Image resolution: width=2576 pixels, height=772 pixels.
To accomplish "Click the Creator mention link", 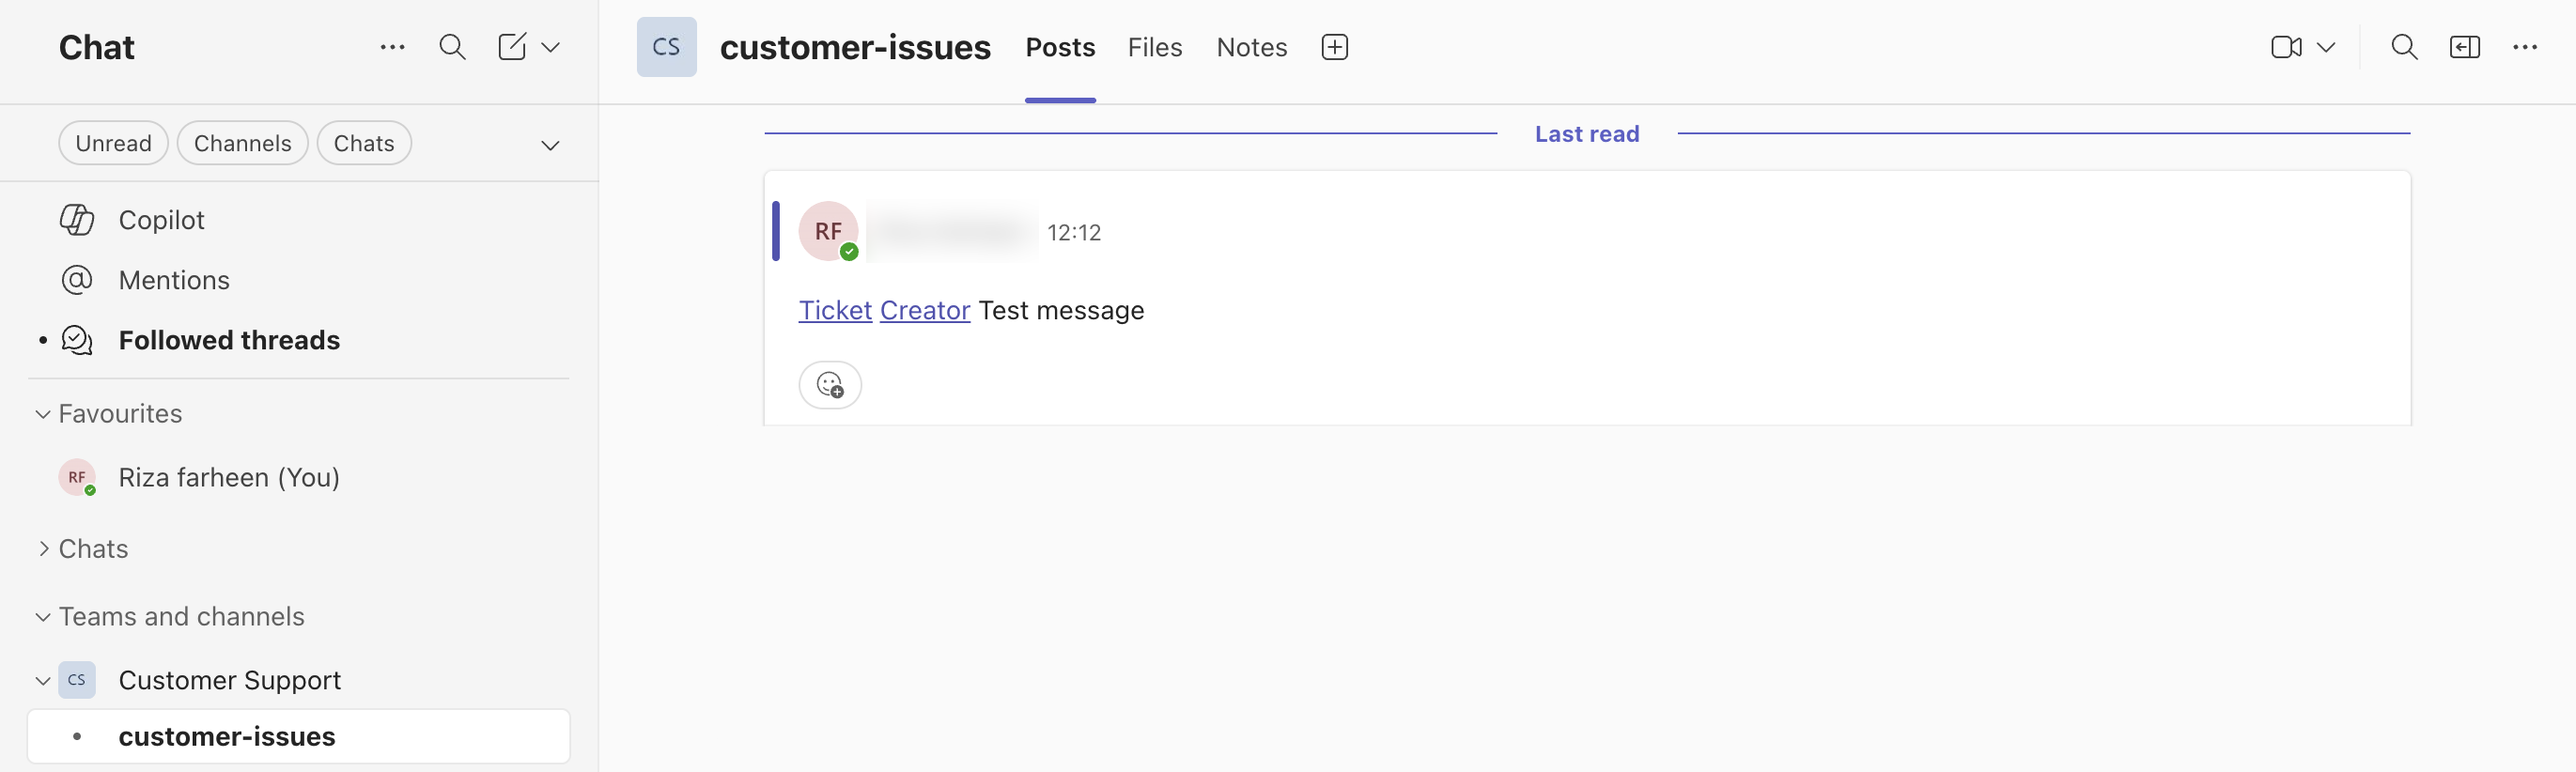I will point(924,310).
